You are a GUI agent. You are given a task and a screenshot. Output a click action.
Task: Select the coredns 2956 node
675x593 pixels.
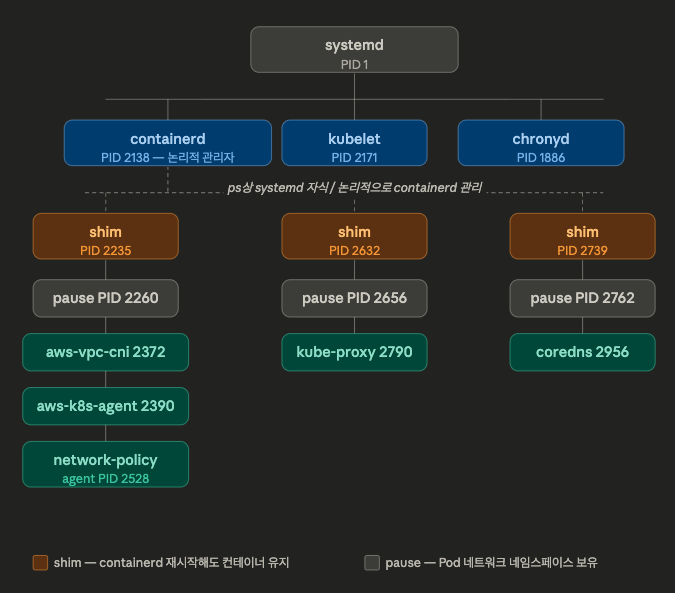(582, 352)
